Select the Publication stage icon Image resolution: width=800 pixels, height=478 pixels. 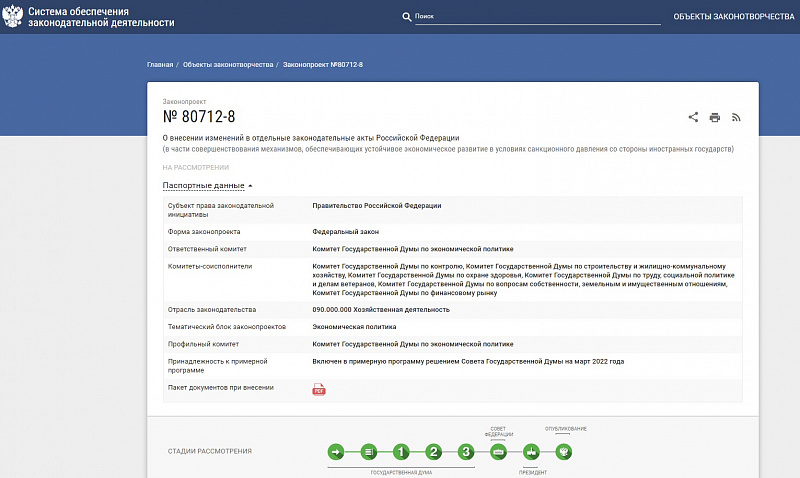point(564,451)
